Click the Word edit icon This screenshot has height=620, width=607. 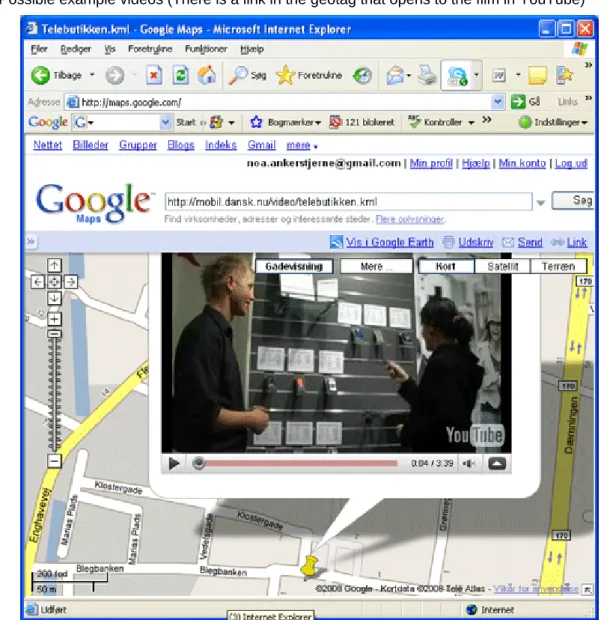pos(499,75)
